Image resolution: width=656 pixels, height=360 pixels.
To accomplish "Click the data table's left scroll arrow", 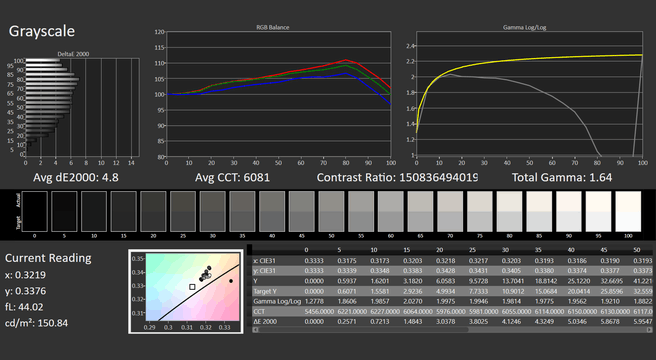I will coord(256,330).
